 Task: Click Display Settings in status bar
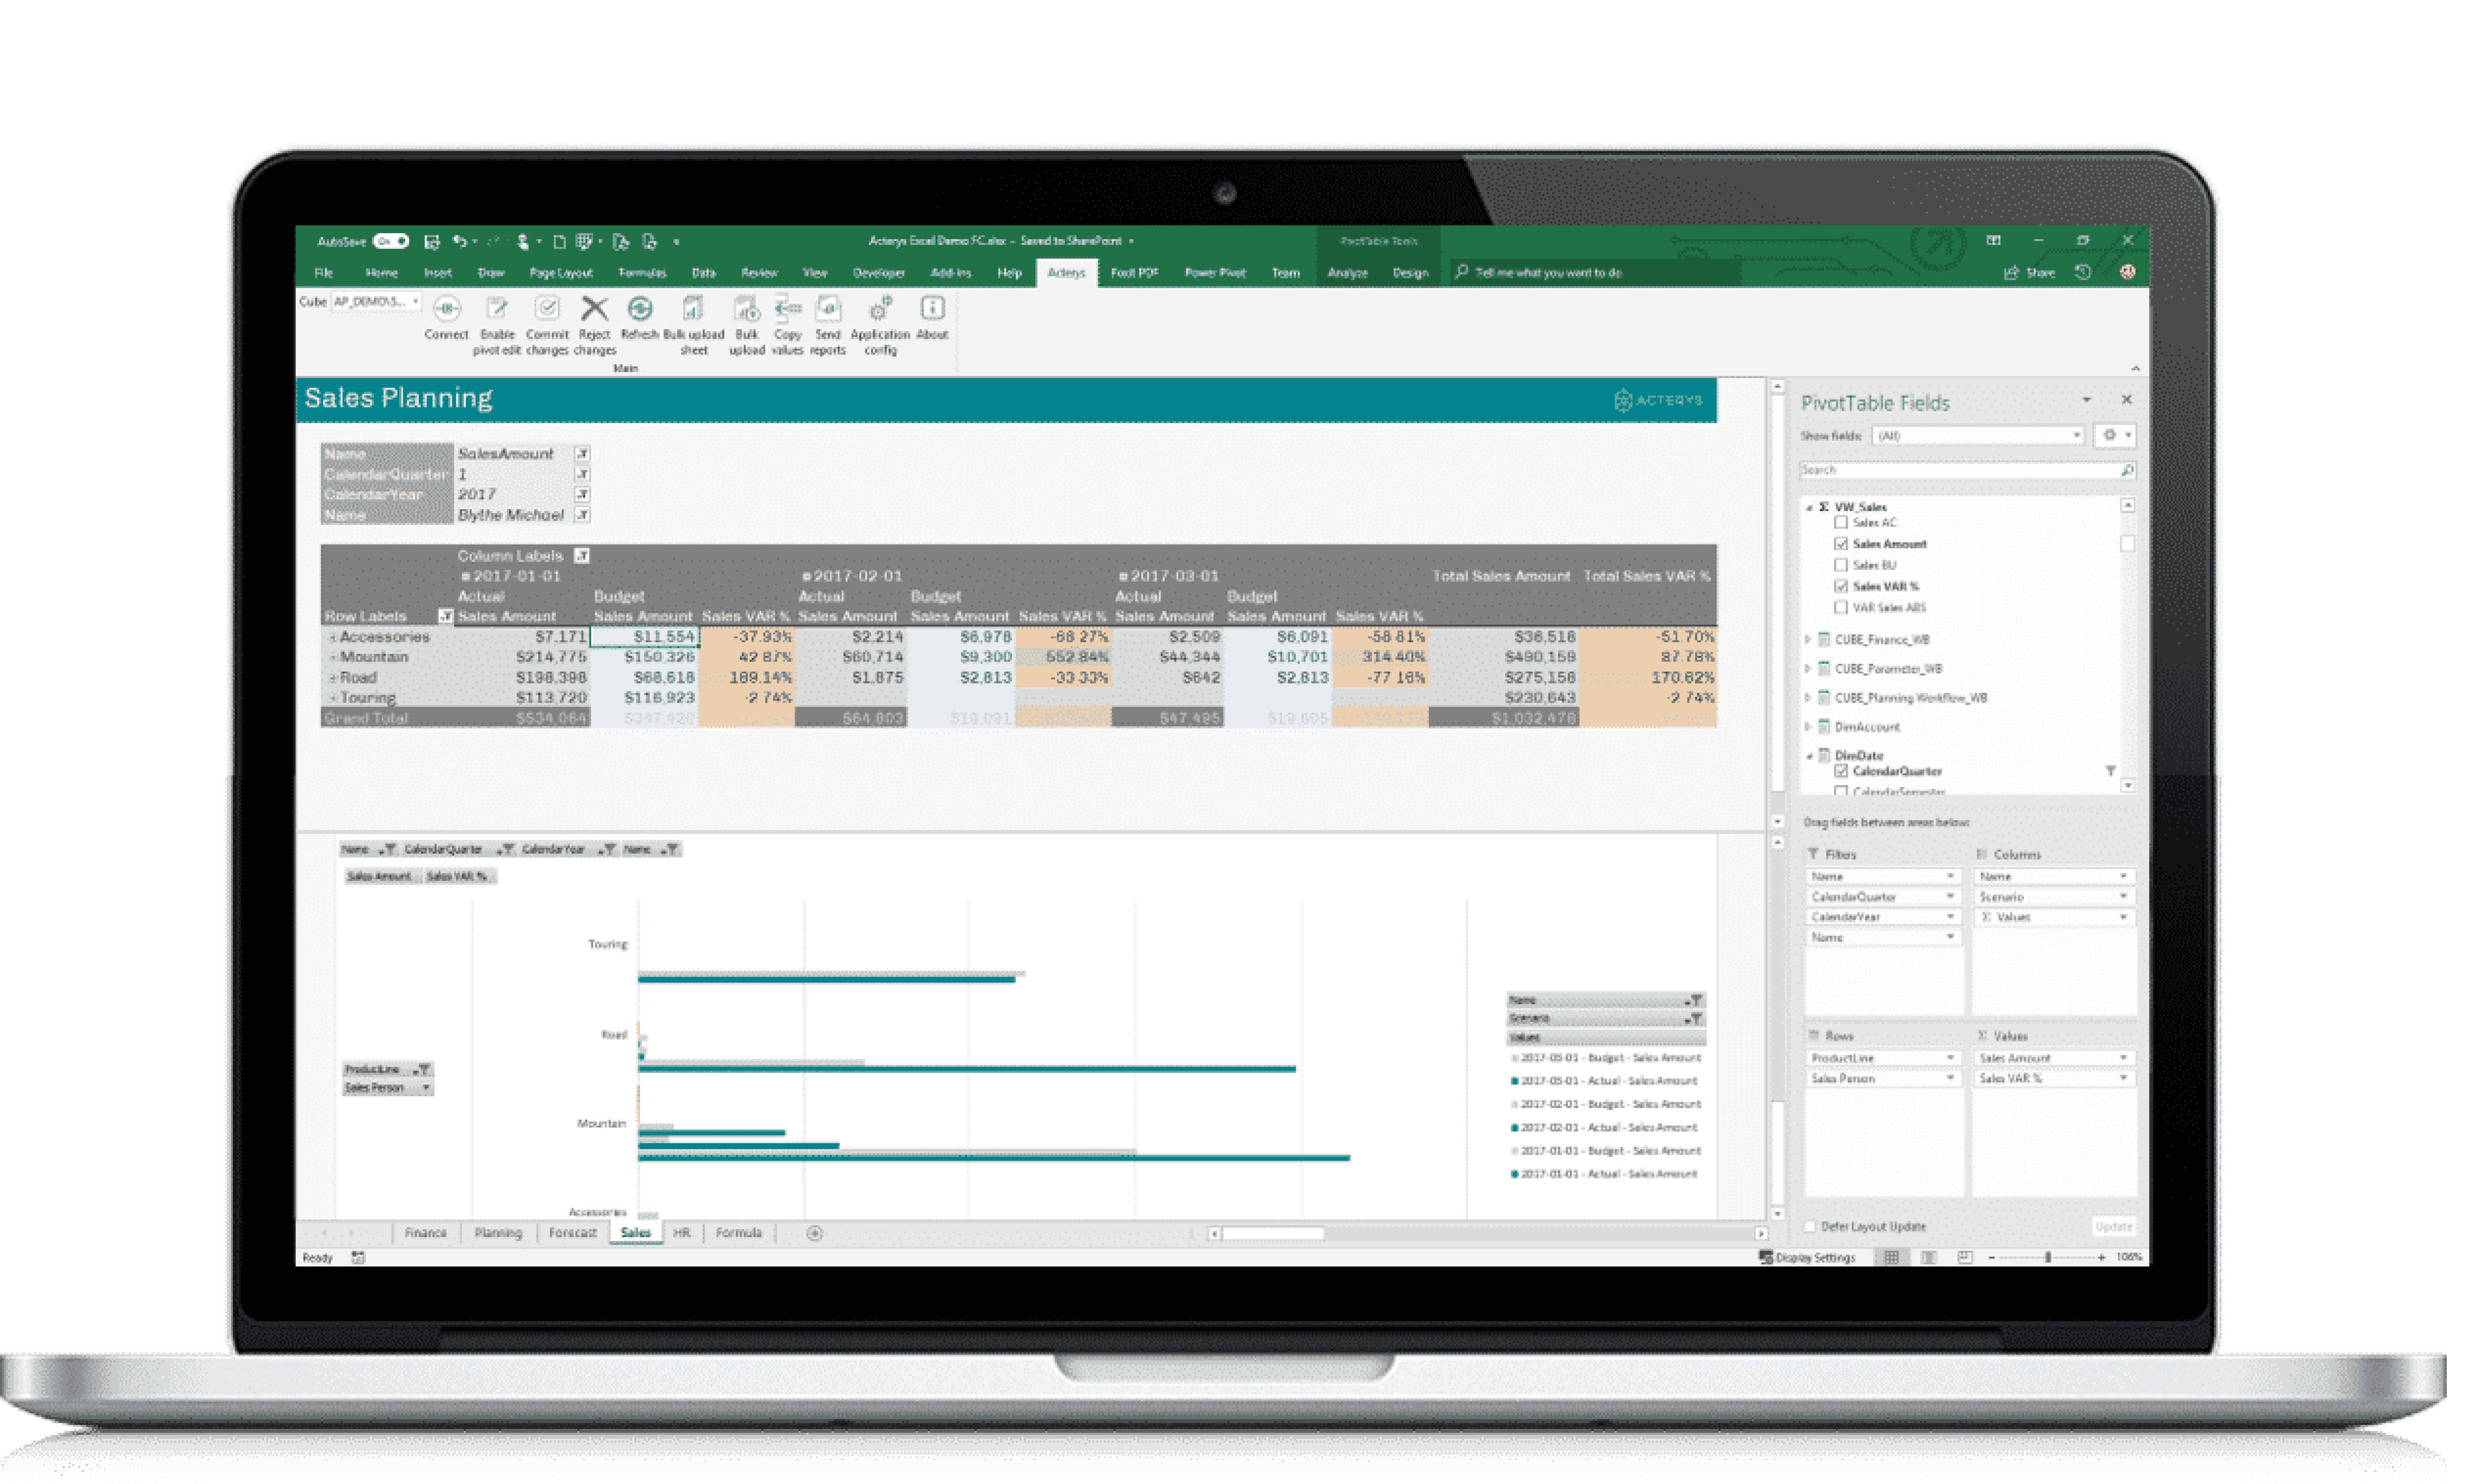pyautogui.click(x=1807, y=1257)
